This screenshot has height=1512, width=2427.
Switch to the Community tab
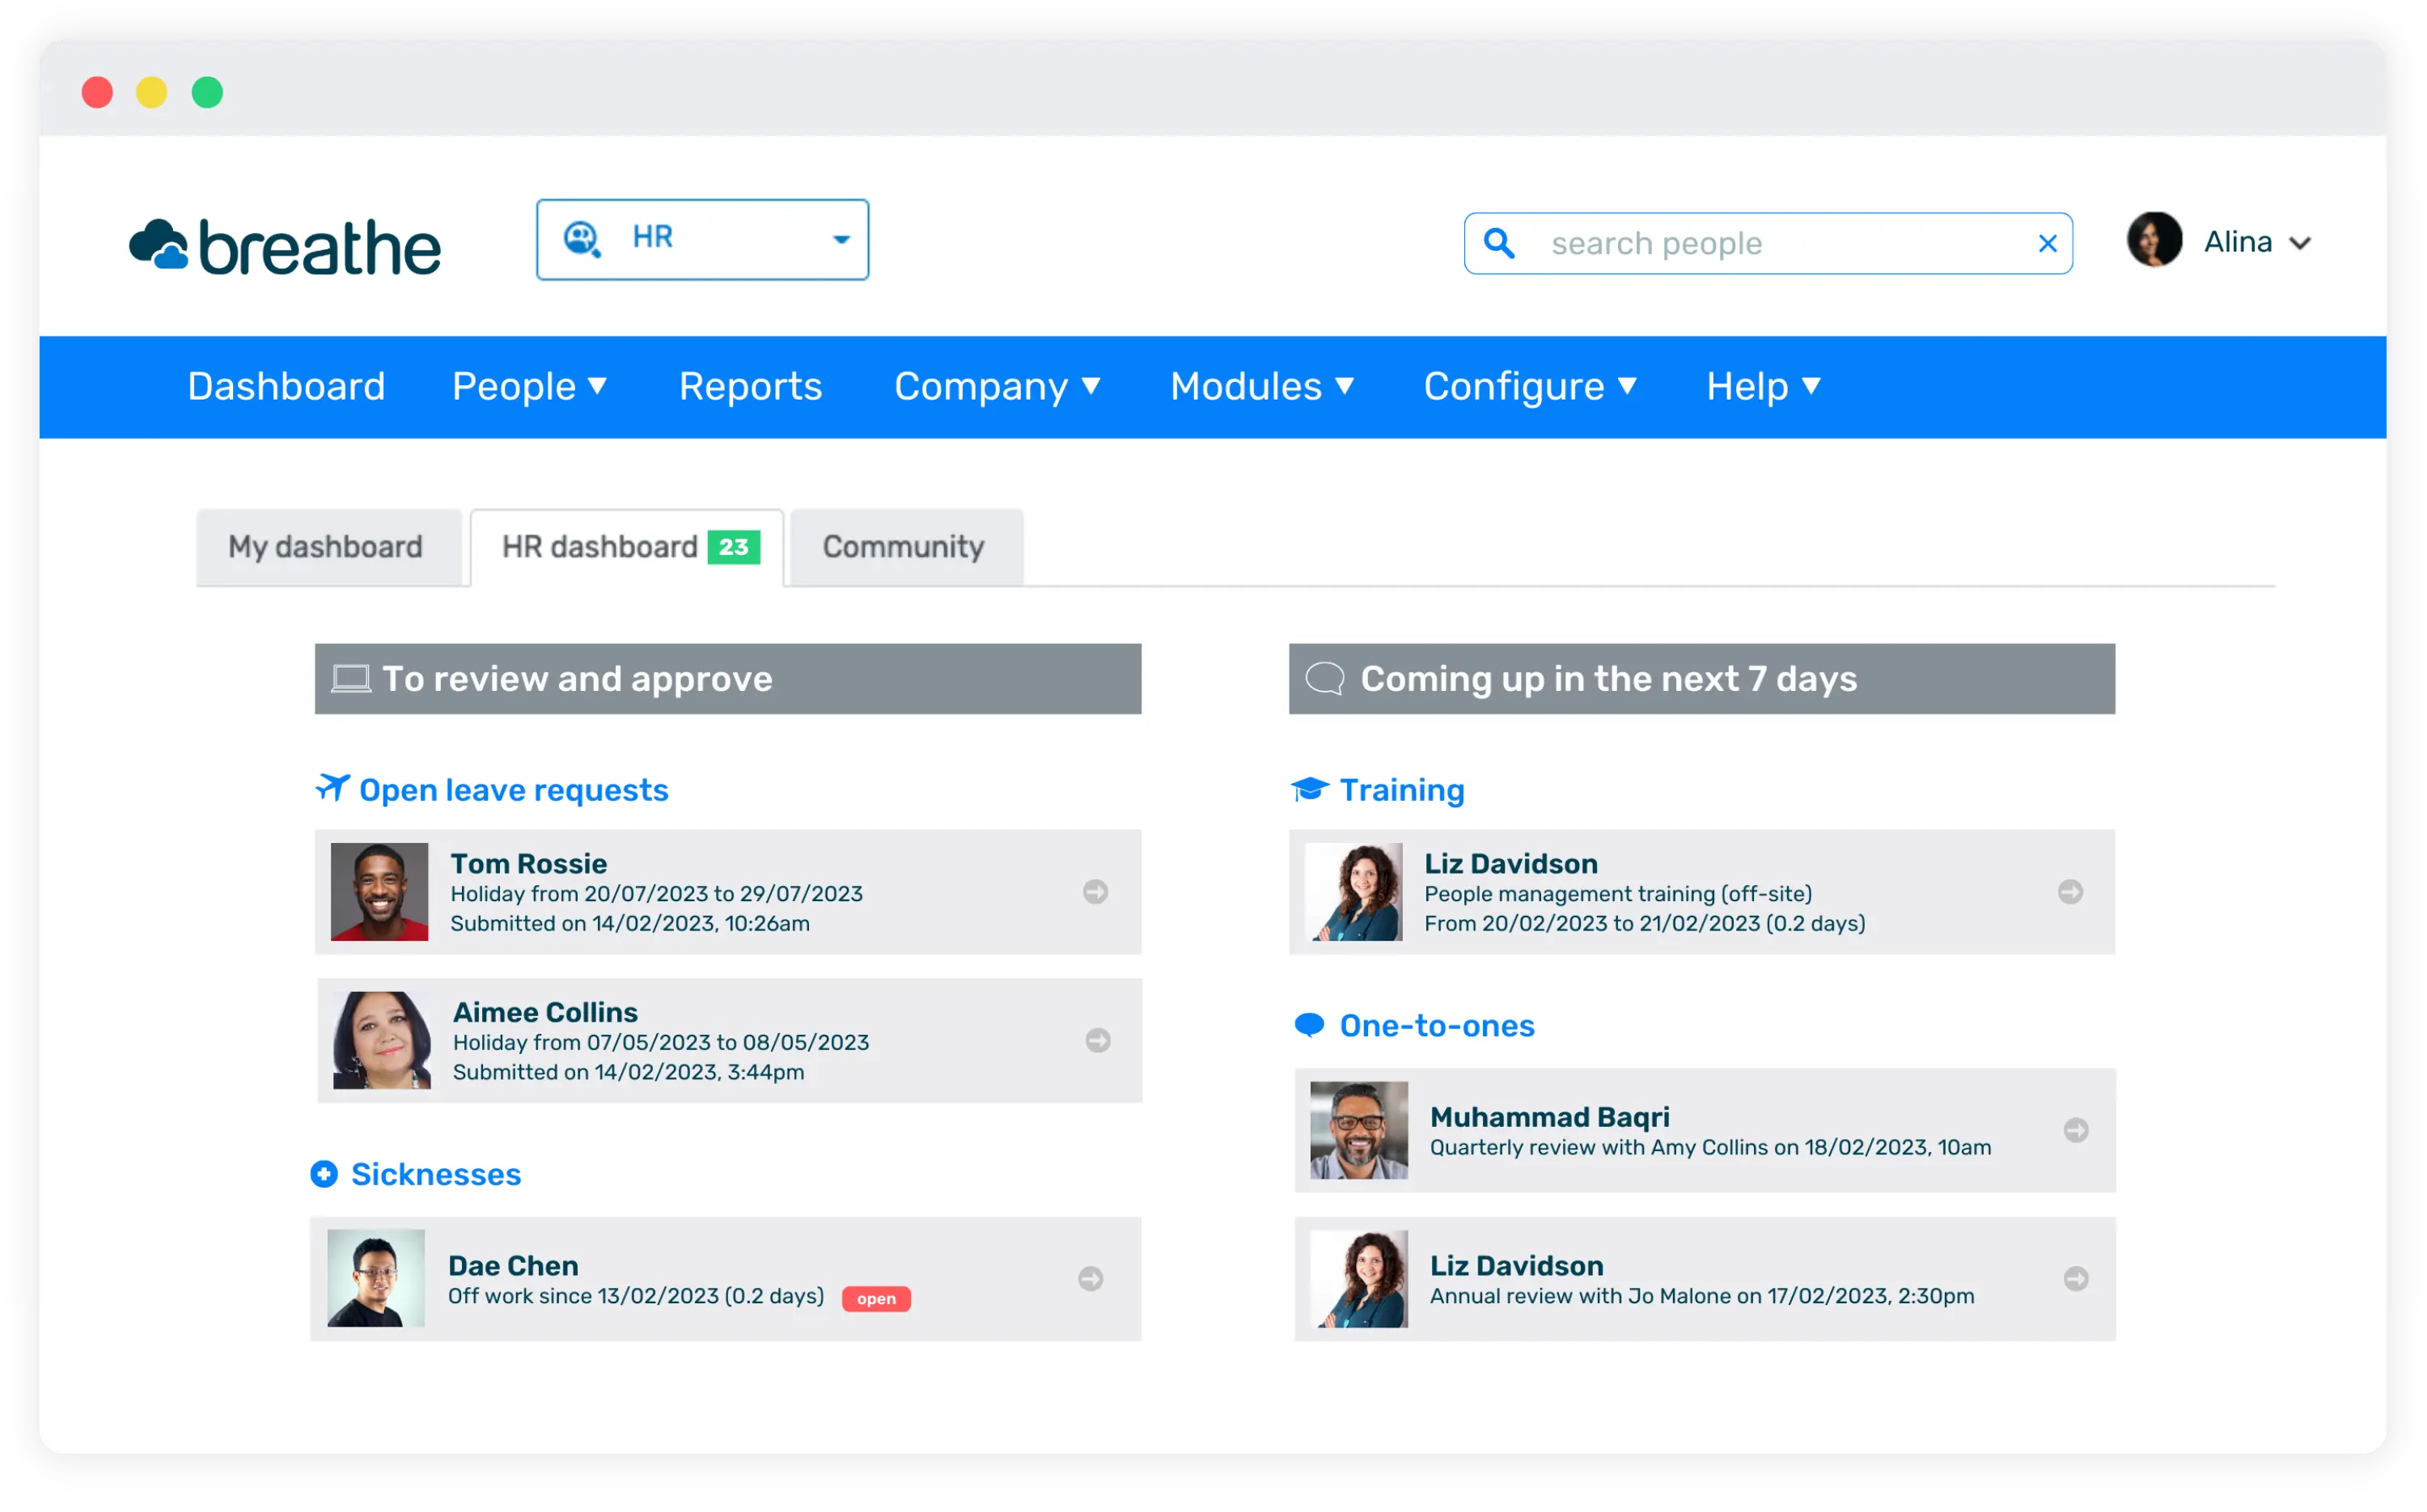coord(904,546)
